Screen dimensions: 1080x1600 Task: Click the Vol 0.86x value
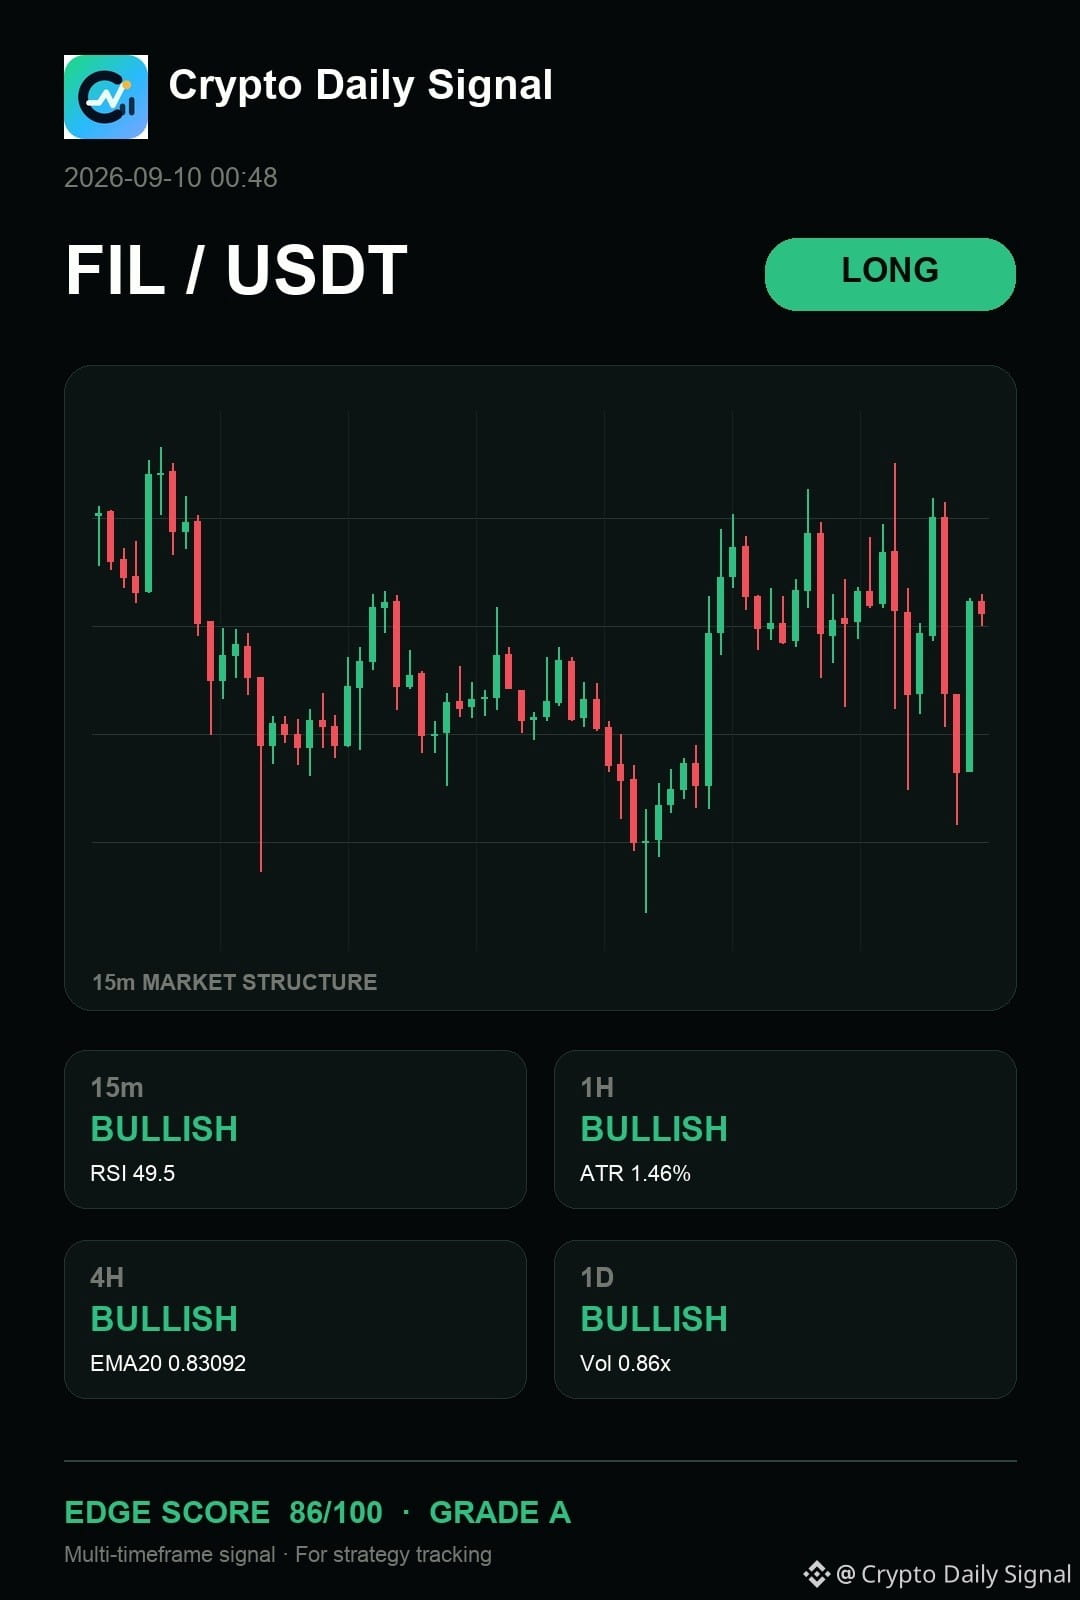point(625,1363)
